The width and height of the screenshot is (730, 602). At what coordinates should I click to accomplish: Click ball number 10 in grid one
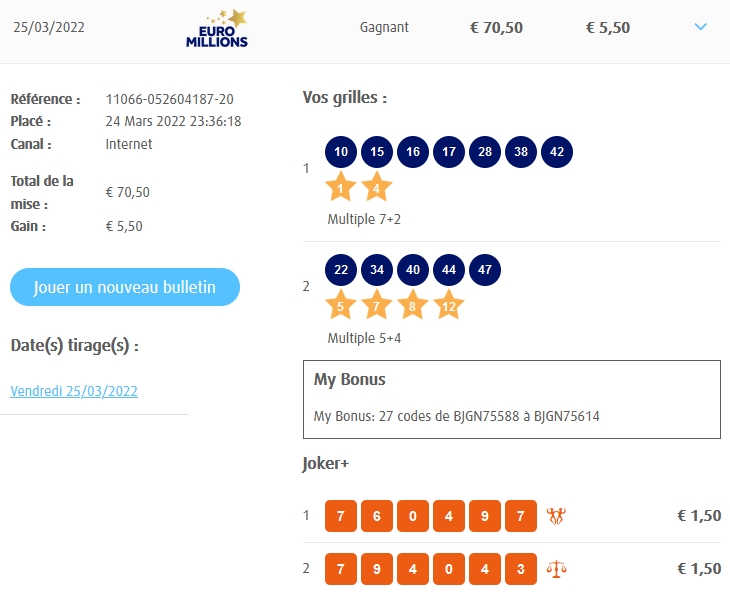pyautogui.click(x=341, y=152)
